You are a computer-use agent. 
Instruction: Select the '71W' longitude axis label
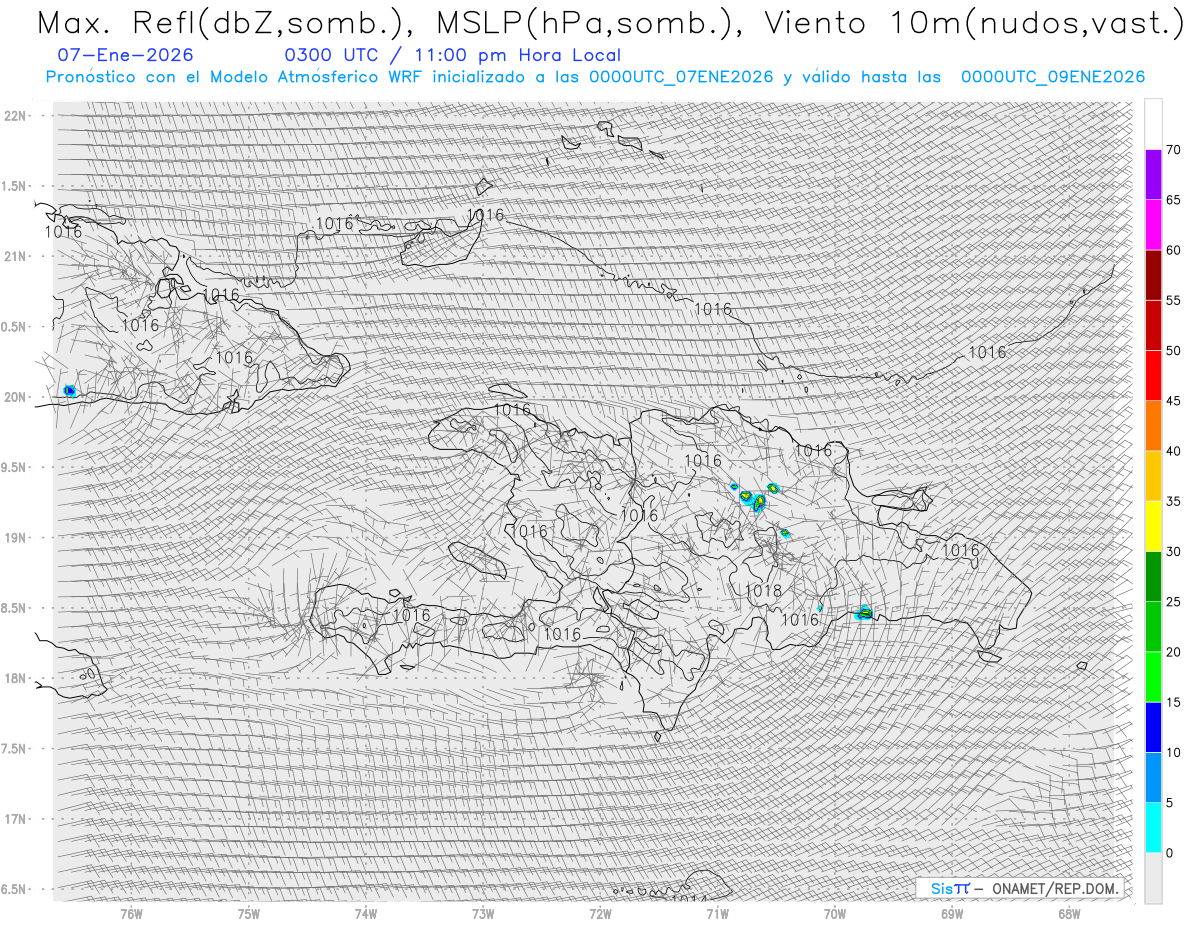(717, 914)
